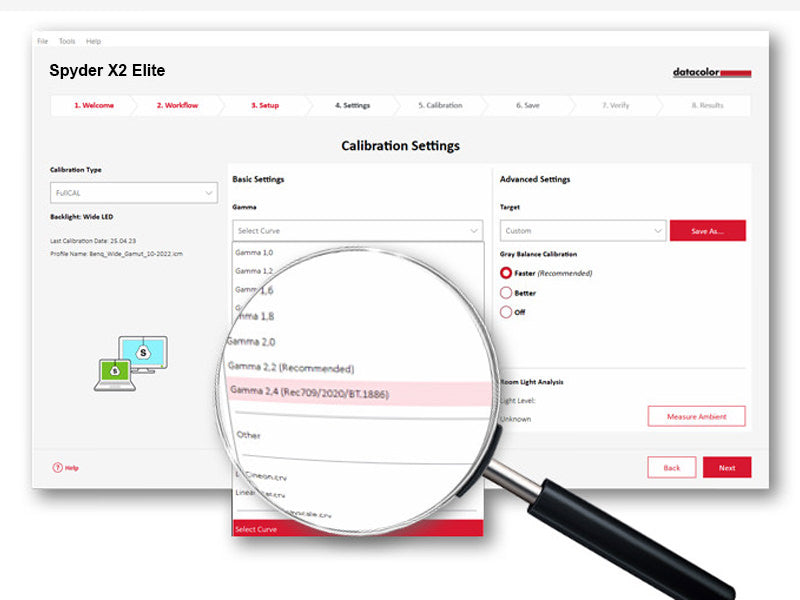
Task: Click the Help question mark icon
Action: coord(57,467)
